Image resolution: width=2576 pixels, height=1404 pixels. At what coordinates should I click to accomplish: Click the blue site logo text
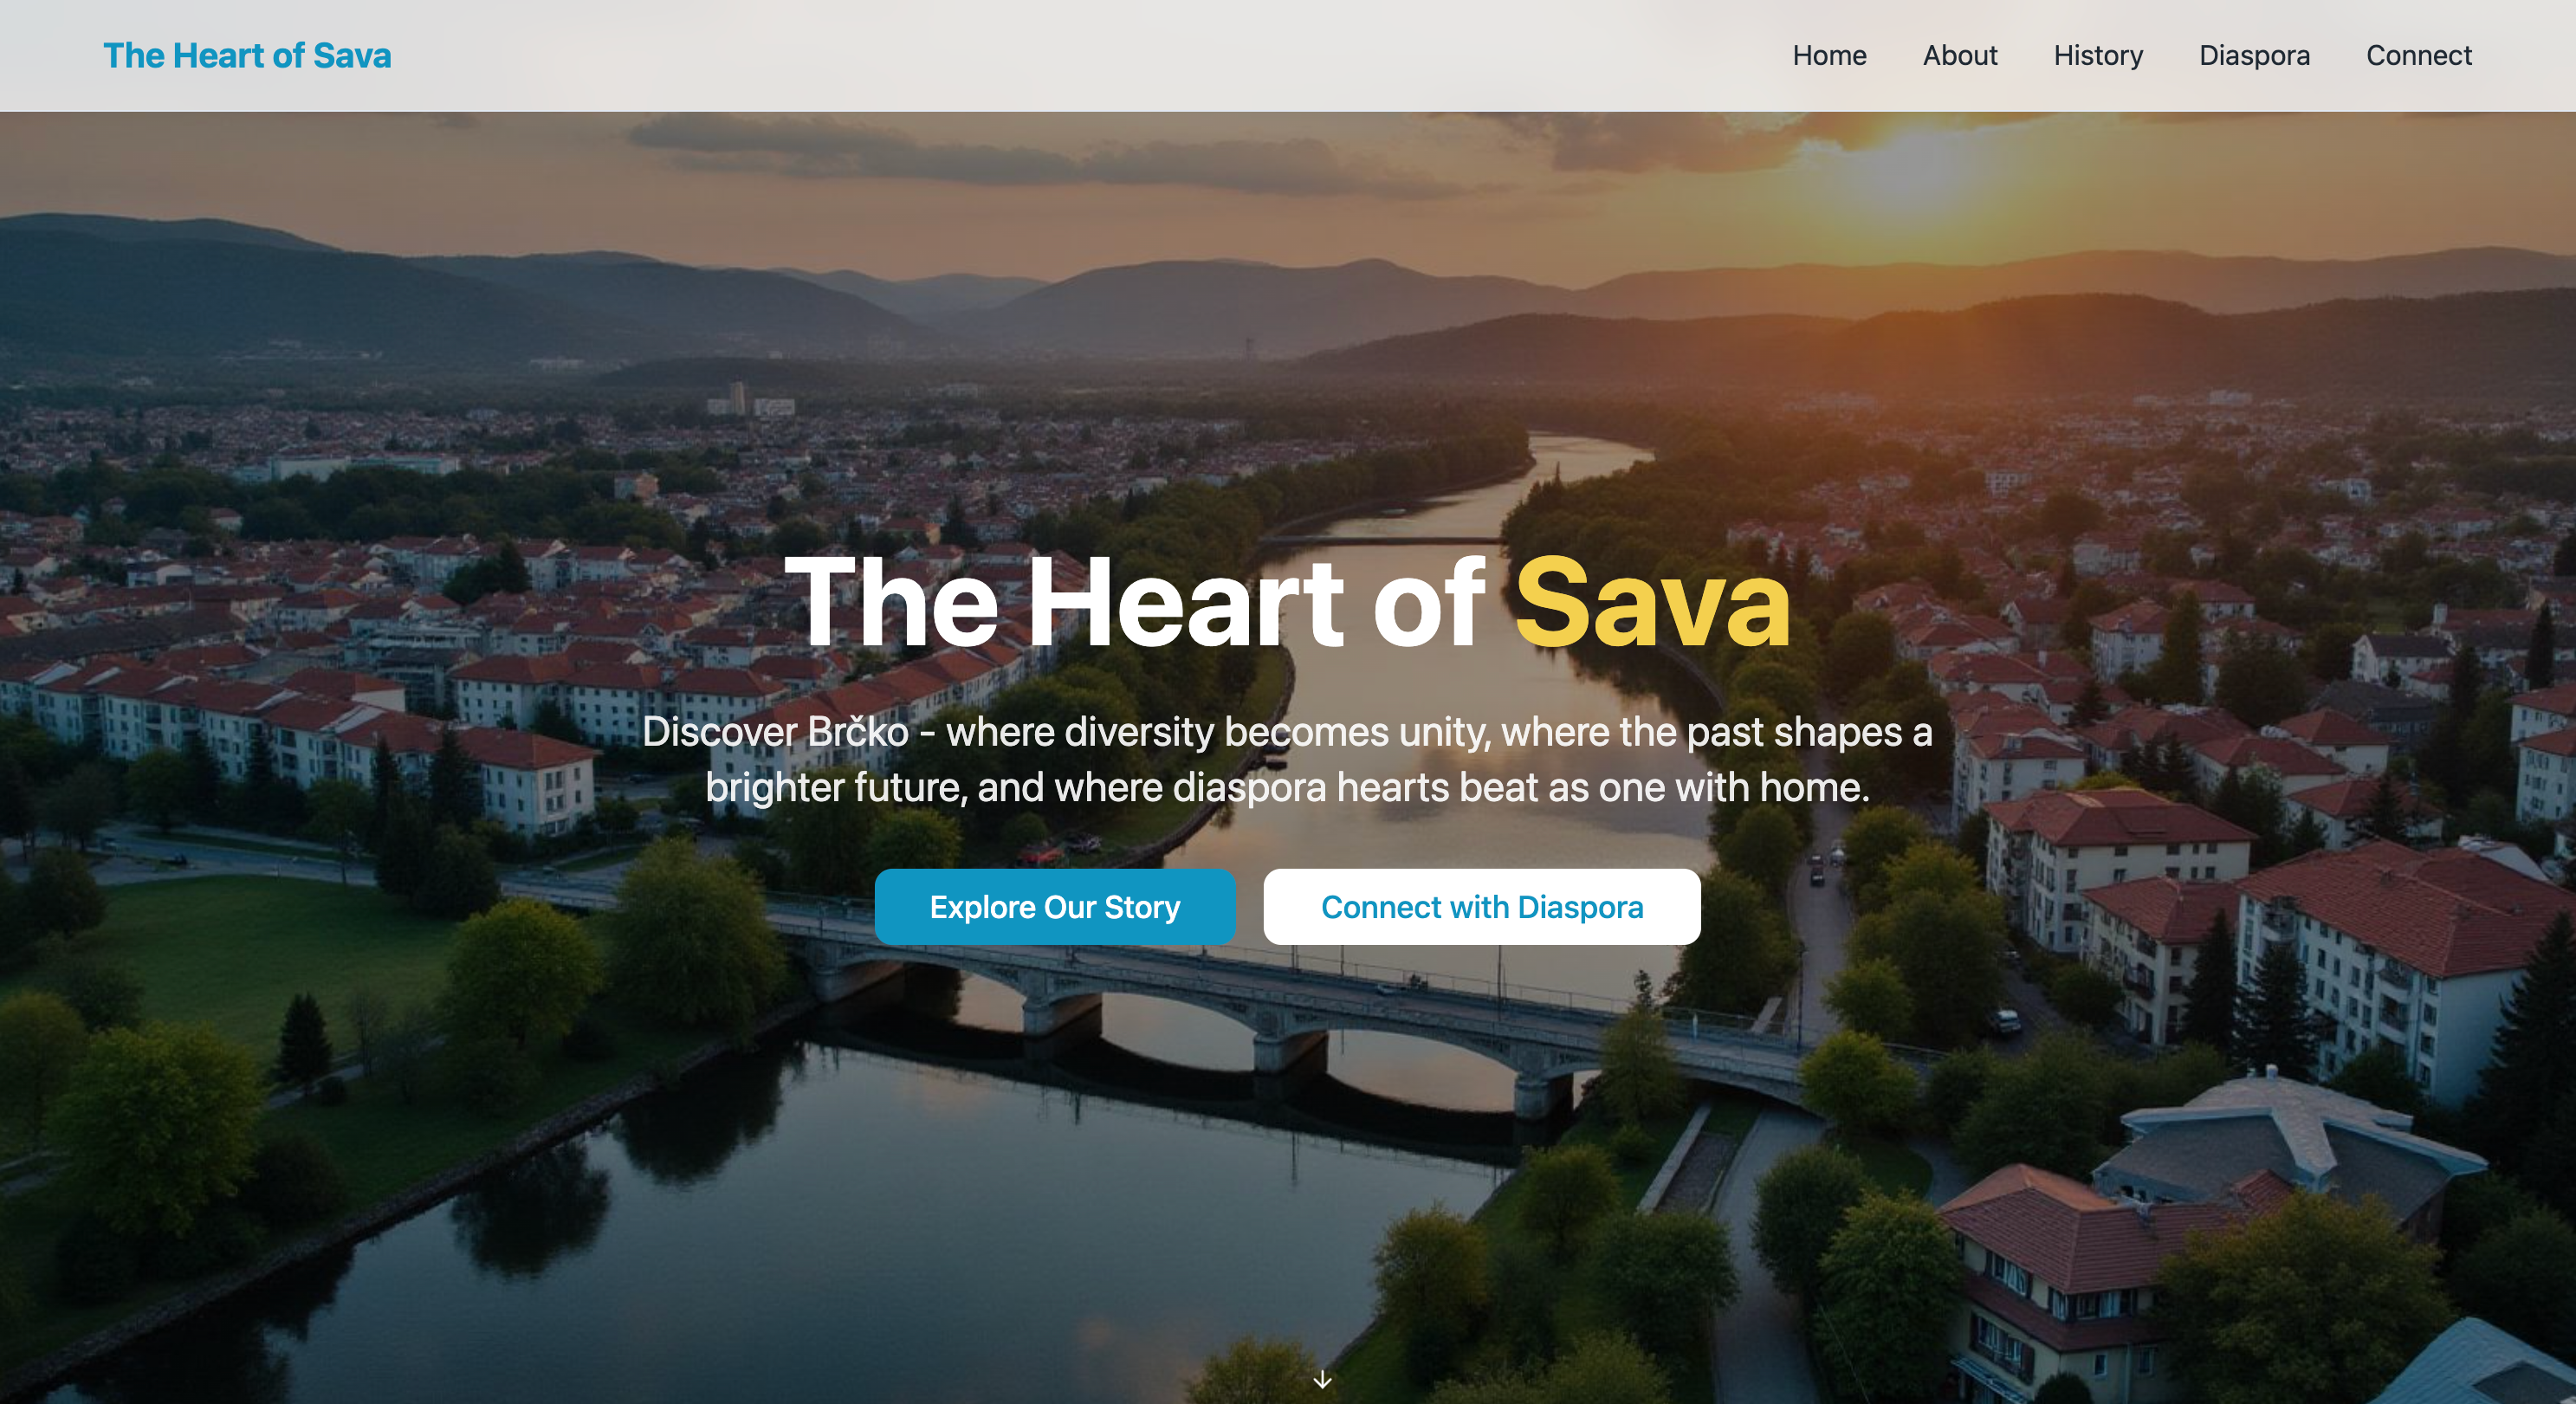tap(247, 55)
